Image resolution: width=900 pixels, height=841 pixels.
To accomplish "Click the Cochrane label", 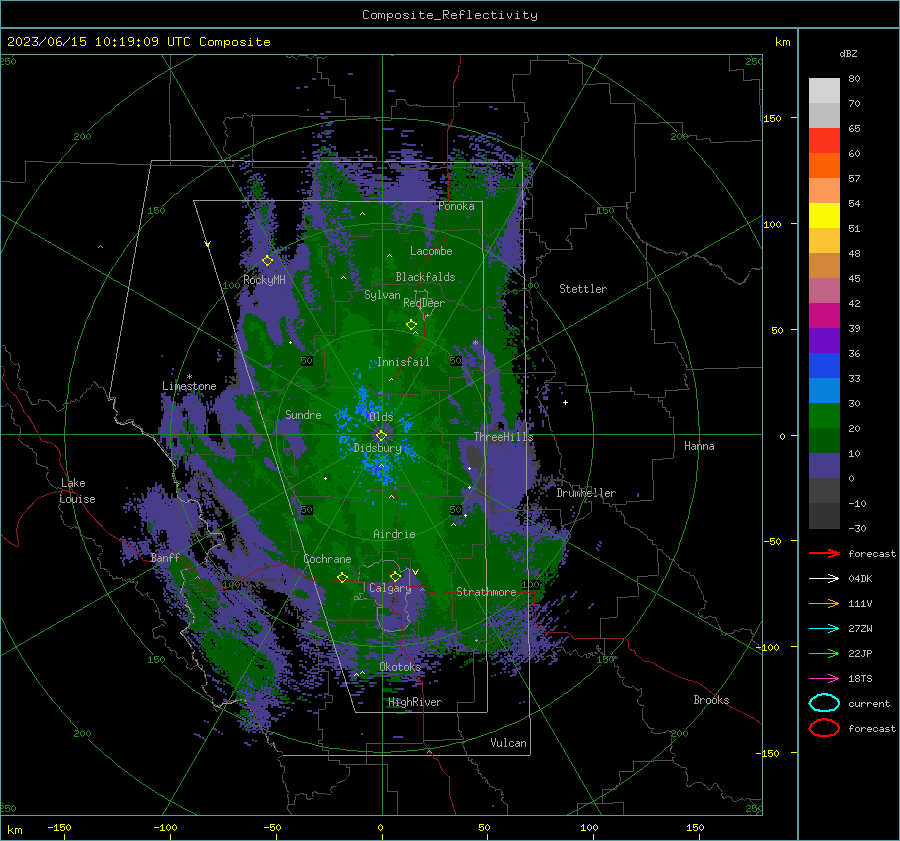I will pos(327,559).
